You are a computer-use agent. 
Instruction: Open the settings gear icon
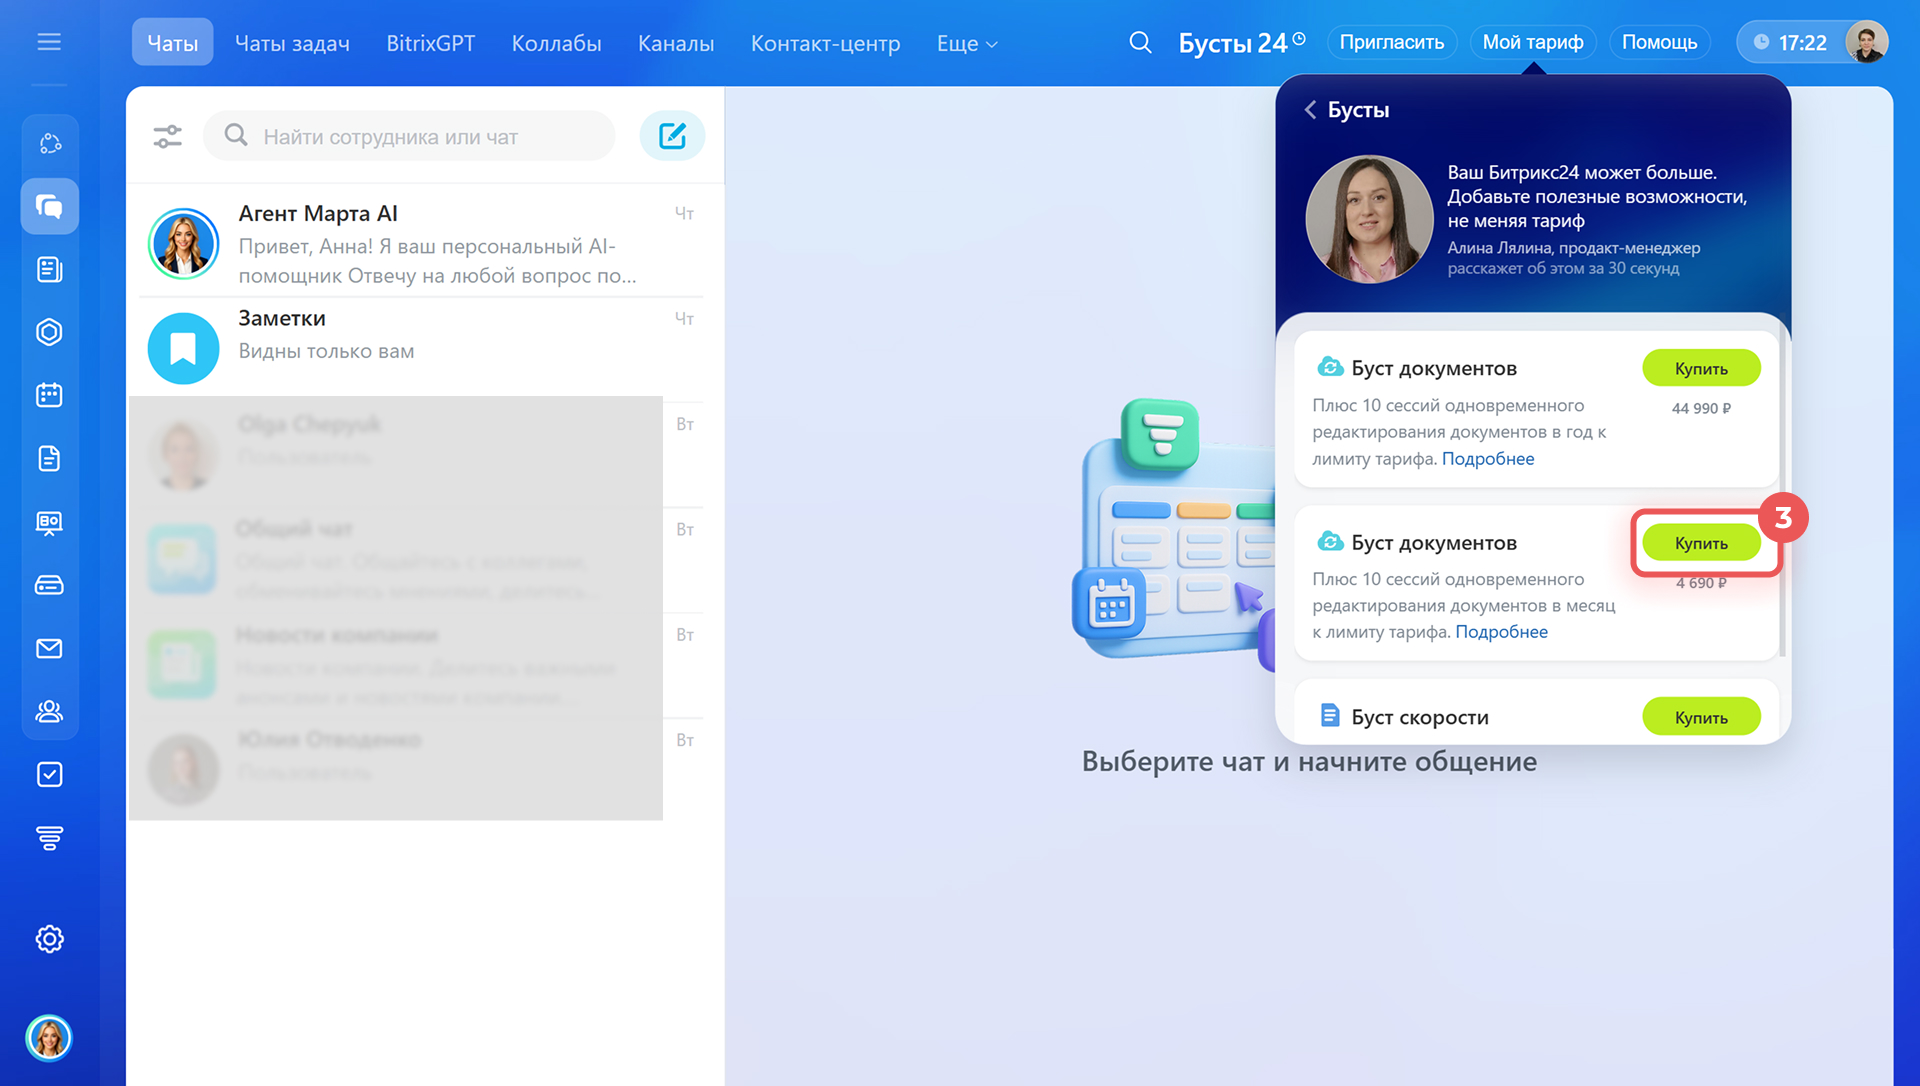(x=49, y=939)
